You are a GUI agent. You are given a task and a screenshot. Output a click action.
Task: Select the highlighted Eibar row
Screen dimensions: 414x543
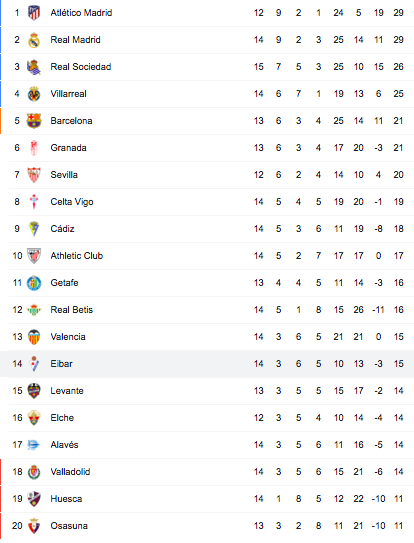tap(207, 364)
